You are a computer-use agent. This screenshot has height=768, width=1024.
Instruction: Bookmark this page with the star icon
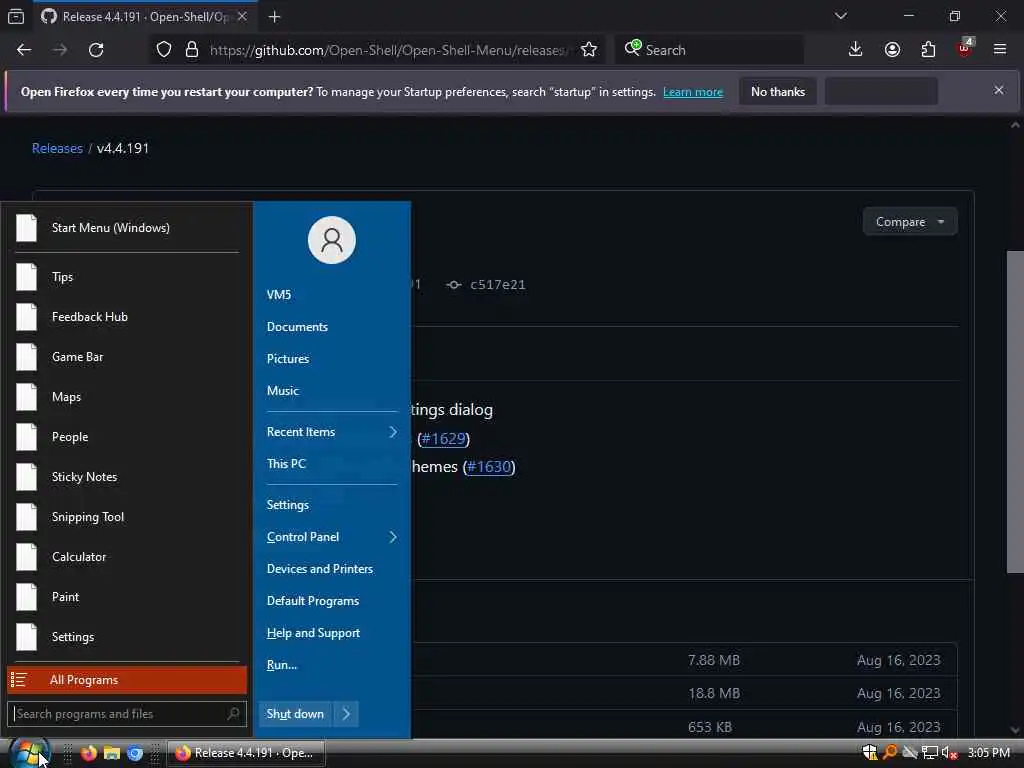(x=588, y=50)
